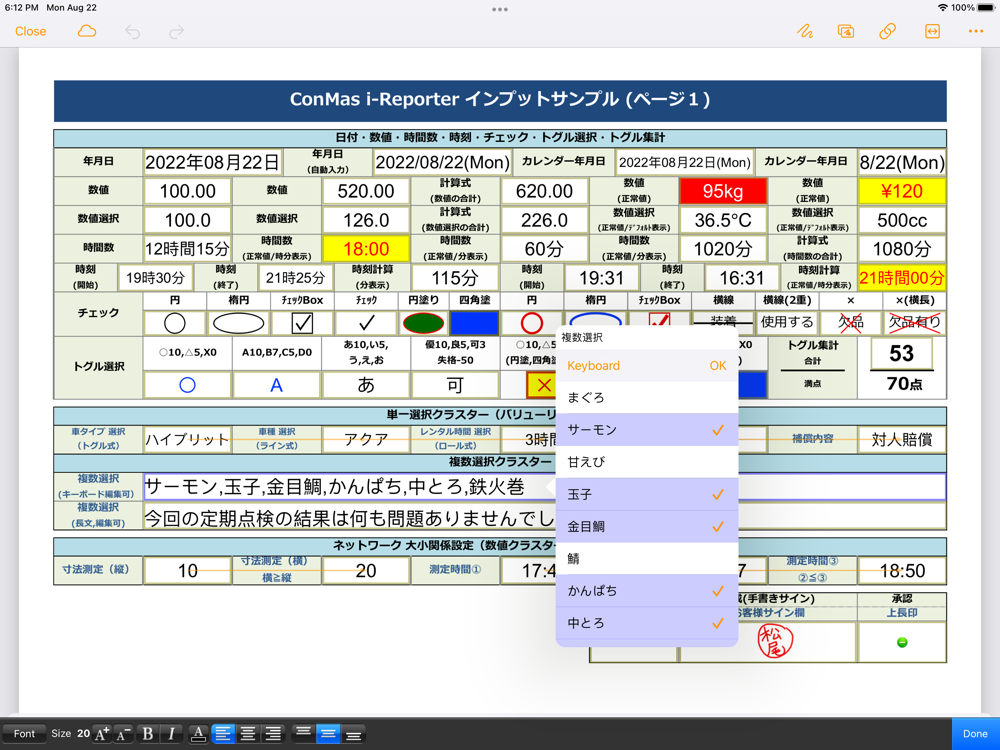Toggle italic text formatting
The height and width of the screenshot is (750, 1000).
[171, 733]
